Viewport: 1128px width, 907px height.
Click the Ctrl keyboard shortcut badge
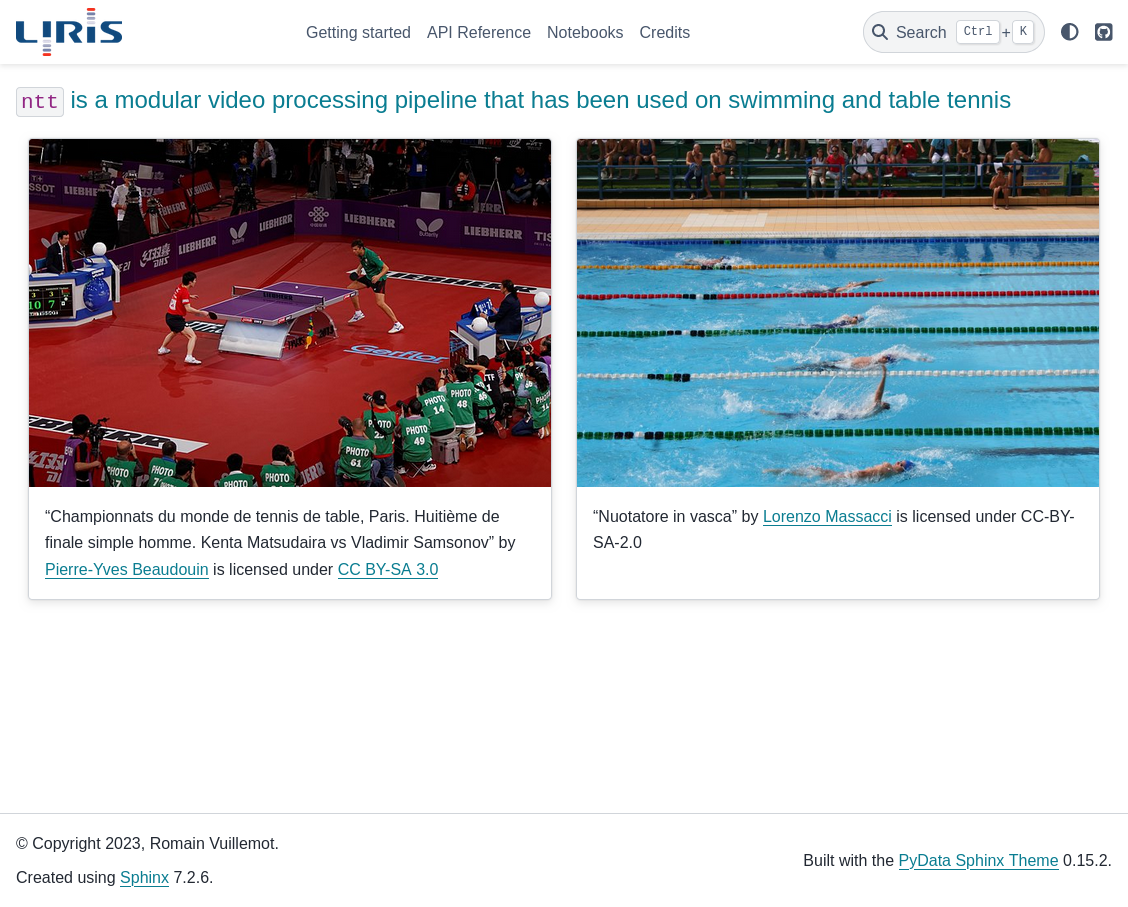coord(978,32)
